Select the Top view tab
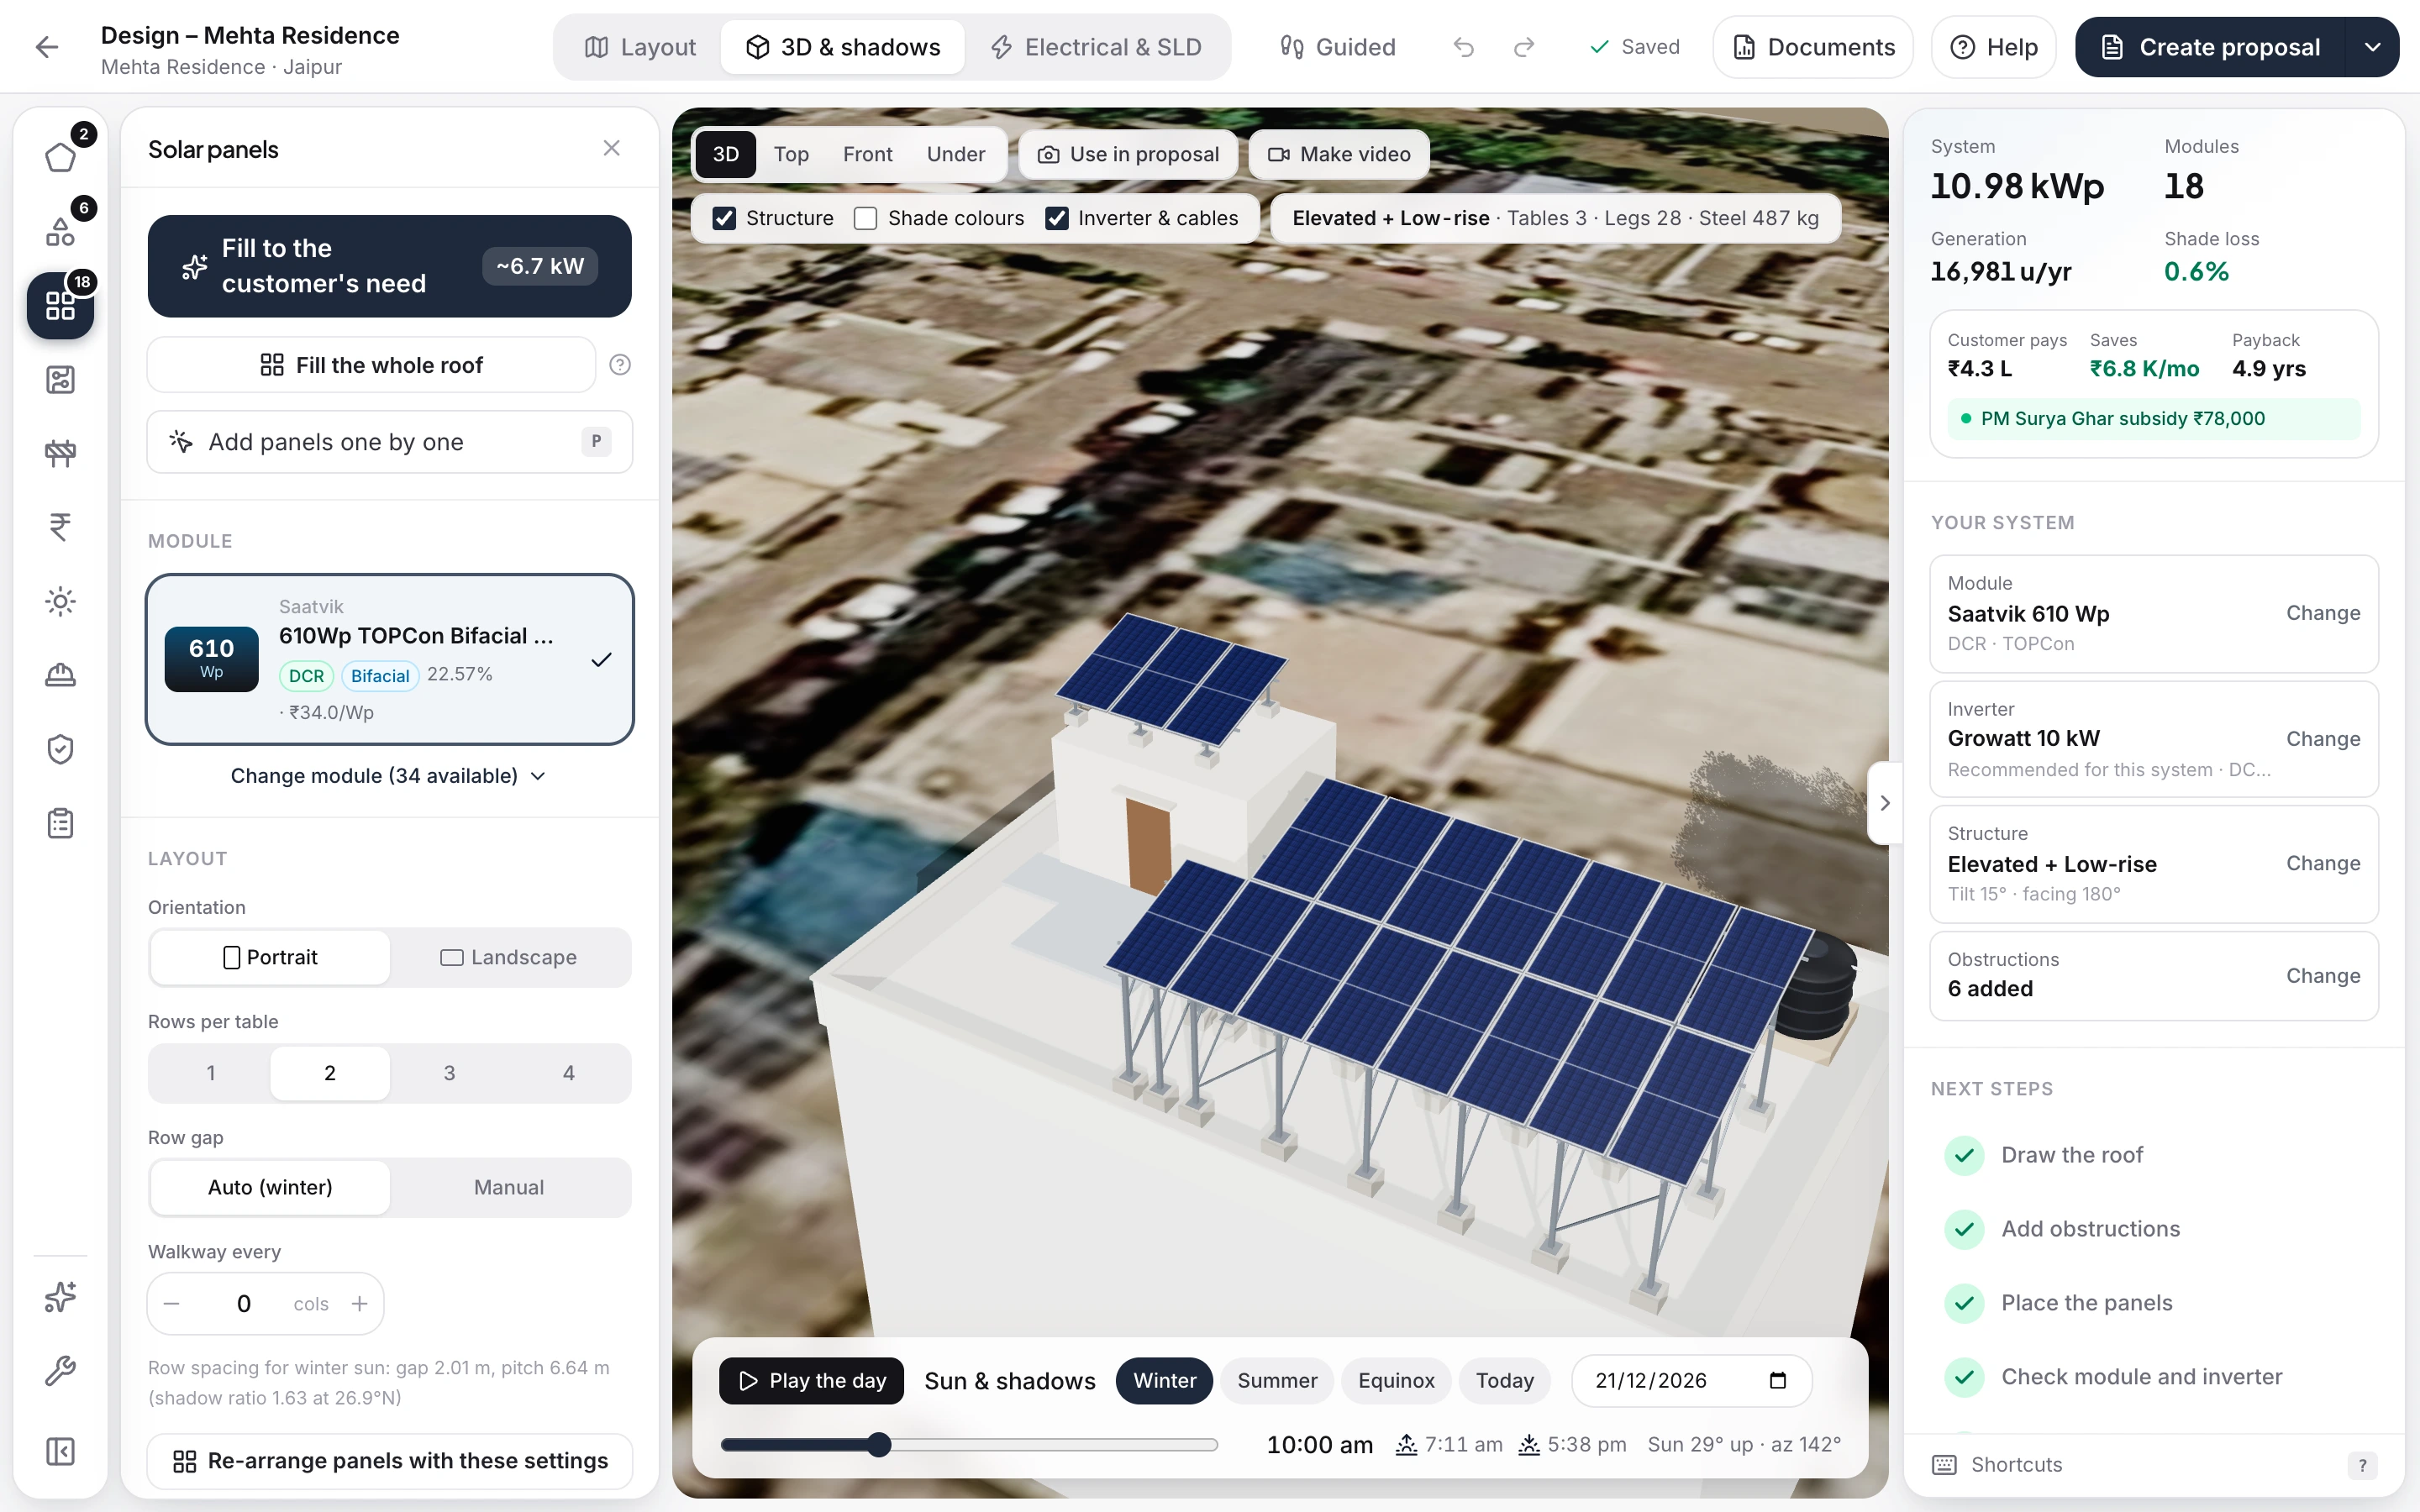Viewport: 2420px width, 1512px height. pos(791,154)
